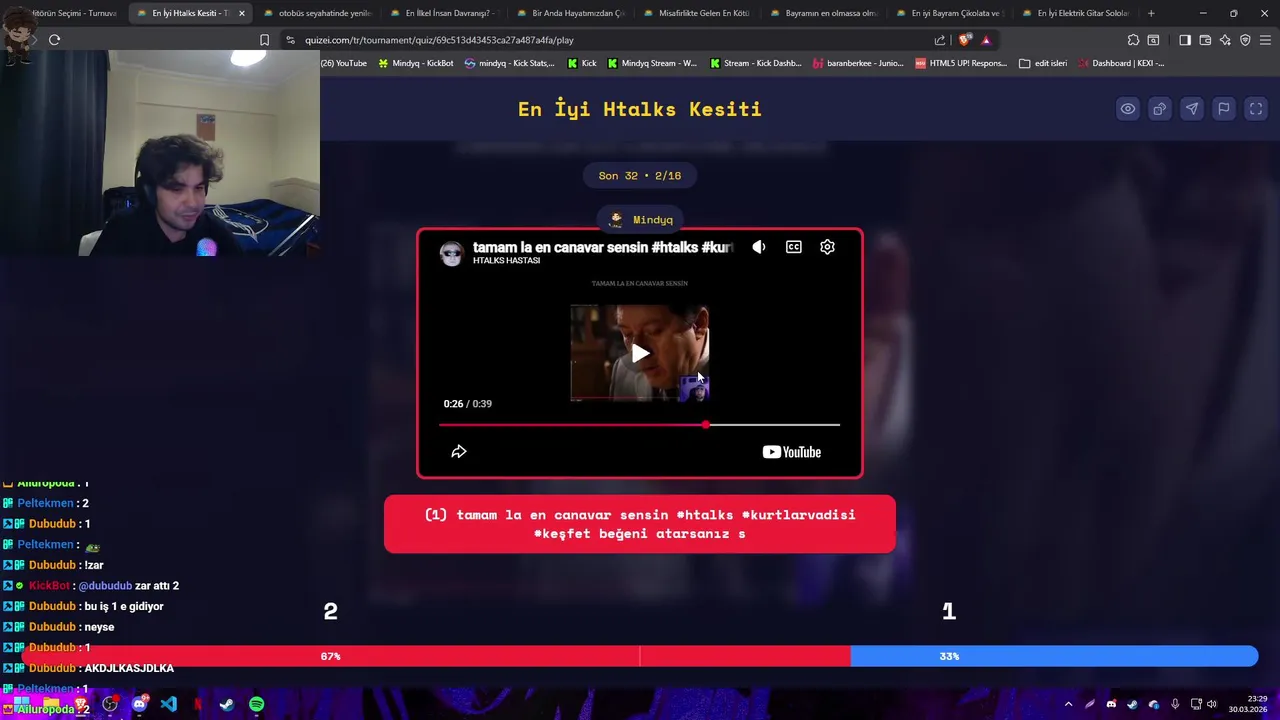Open HTALKS HASTASI channel avatar
This screenshot has height=720, width=1280.
pos(452,253)
